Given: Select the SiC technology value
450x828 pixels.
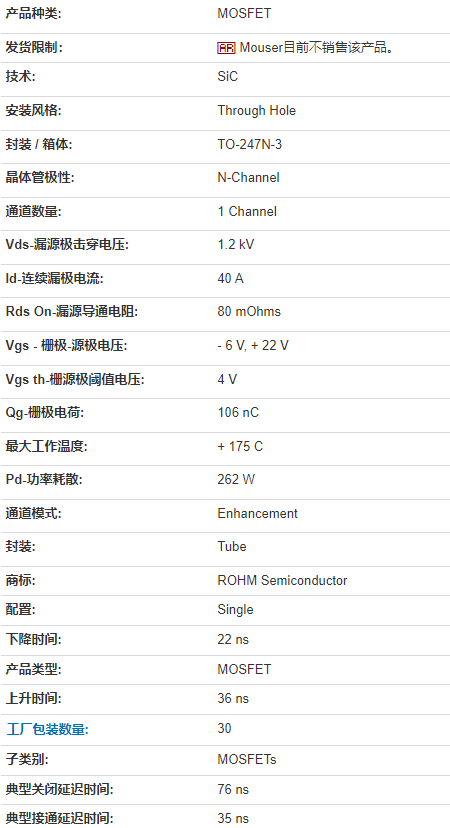Looking at the screenshot, I should 228,77.
